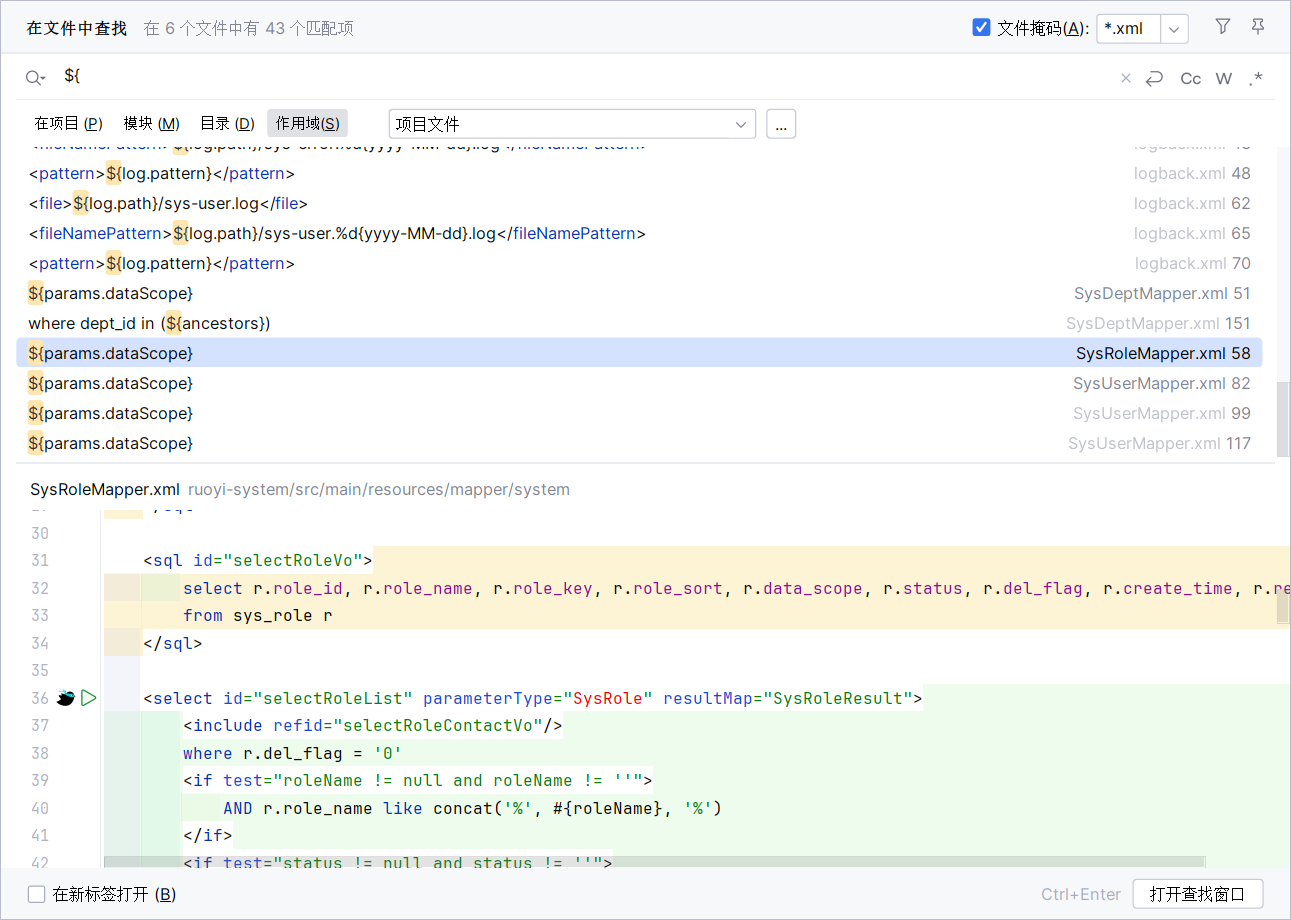Select result logback.xml line 70
The width and height of the screenshot is (1291, 920).
click(x=640, y=263)
